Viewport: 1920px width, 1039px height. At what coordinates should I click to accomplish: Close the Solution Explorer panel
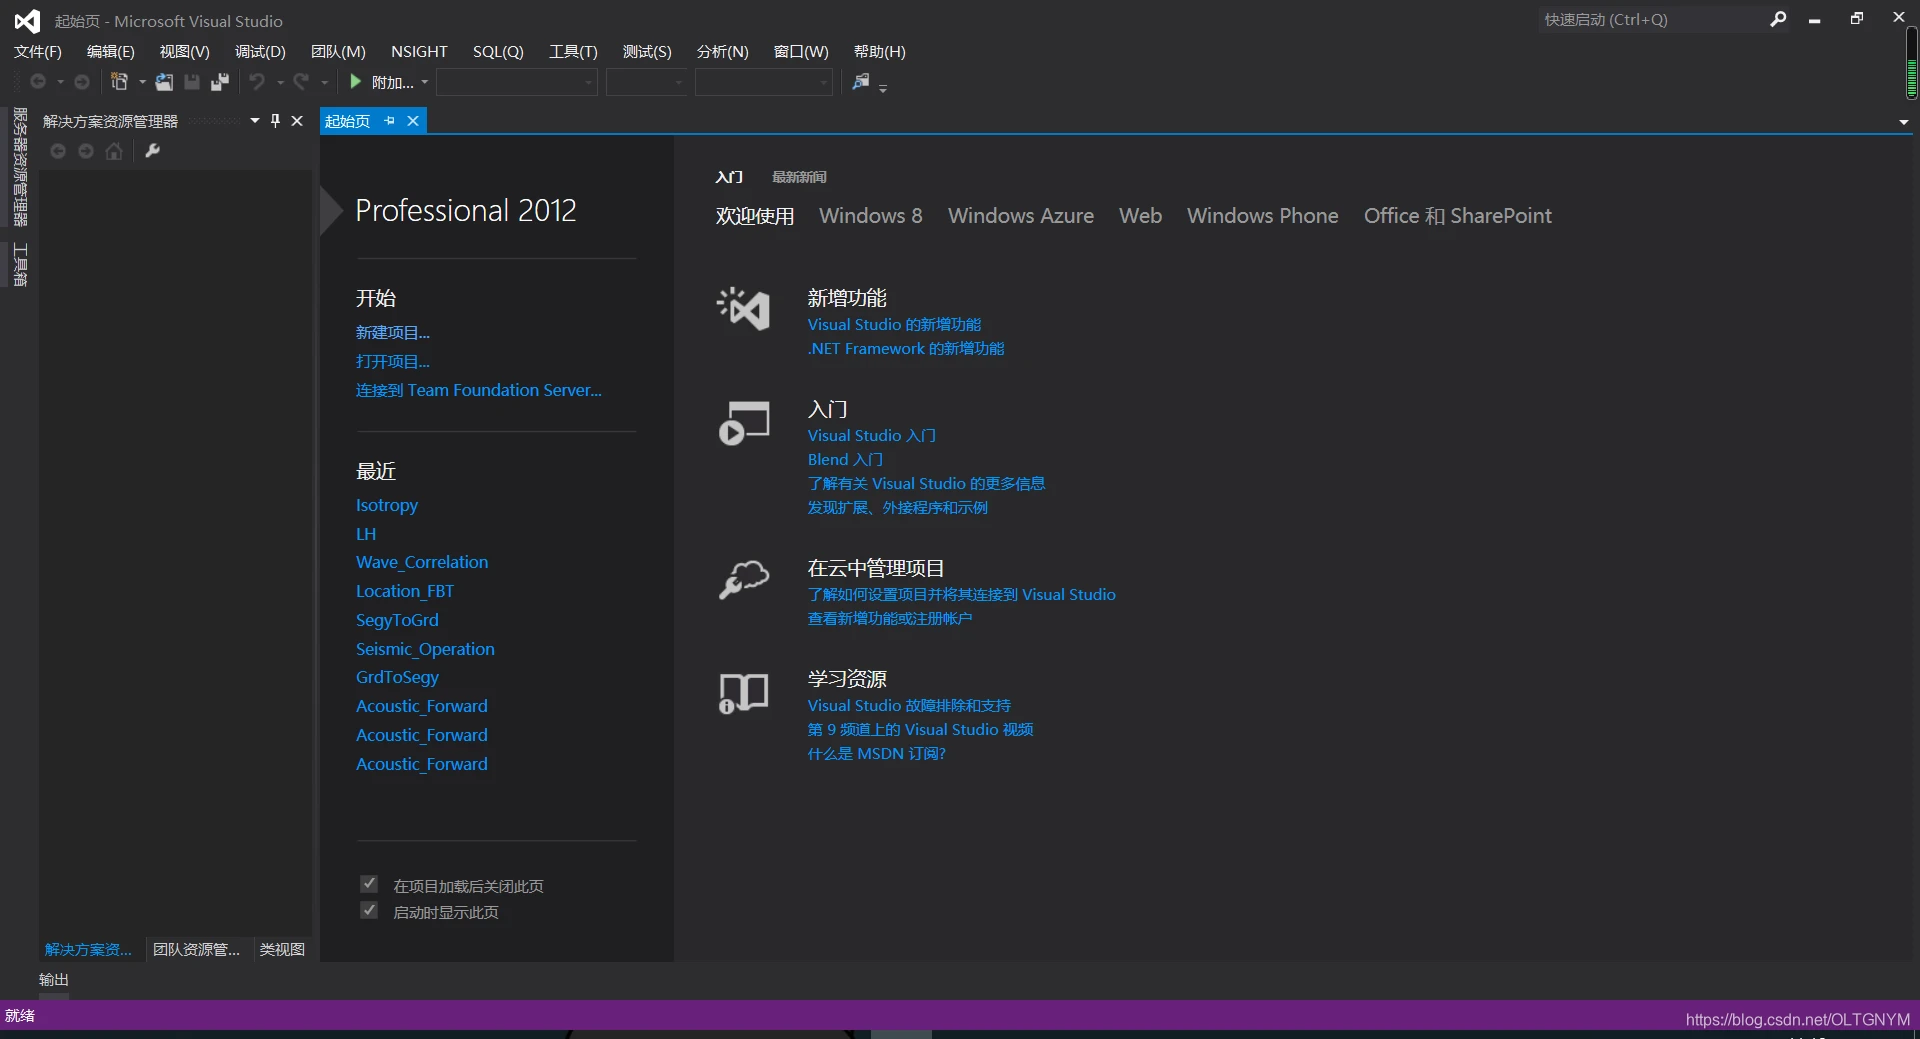pyautogui.click(x=297, y=121)
